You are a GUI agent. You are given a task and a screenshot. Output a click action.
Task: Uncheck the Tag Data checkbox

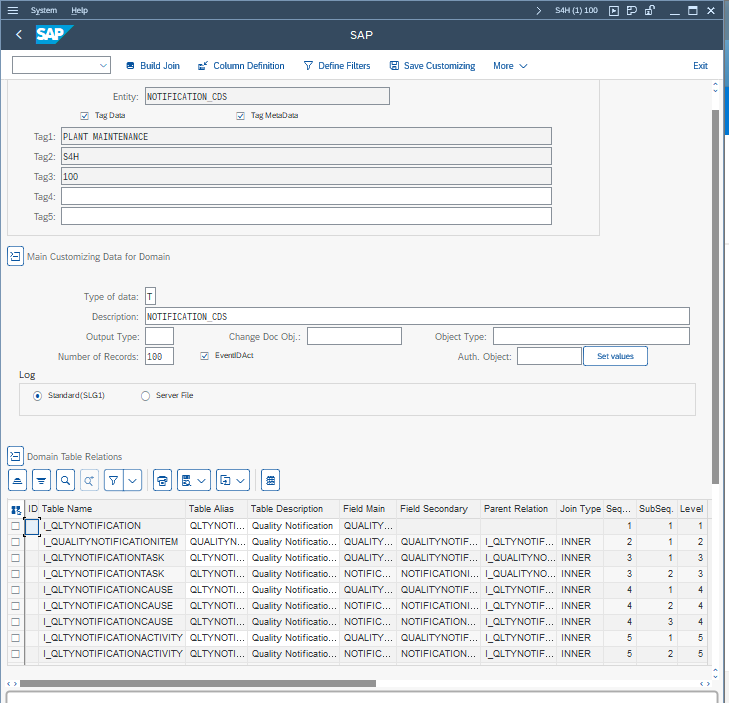pyautogui.click(x=85, y=115)
